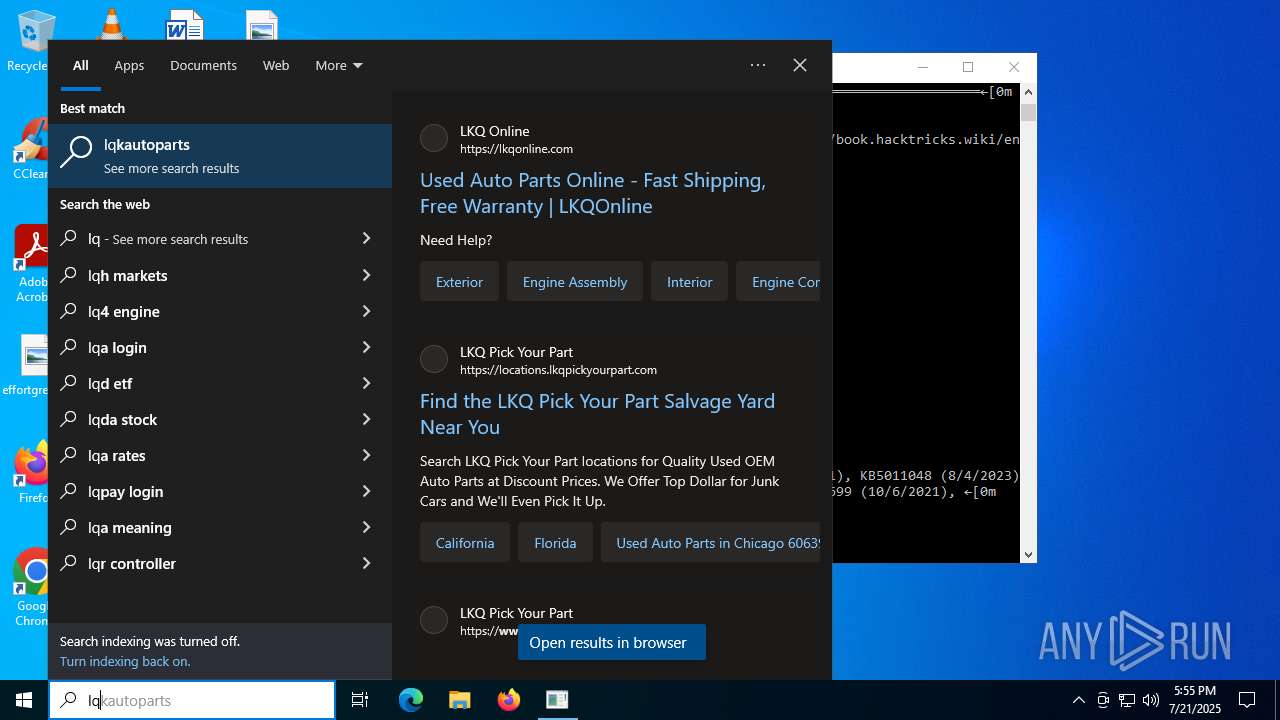The image size is (1280, 720).
Task: Open the lqkautoparts best match result
Action: pyautogui.click(x=220, y=156)
